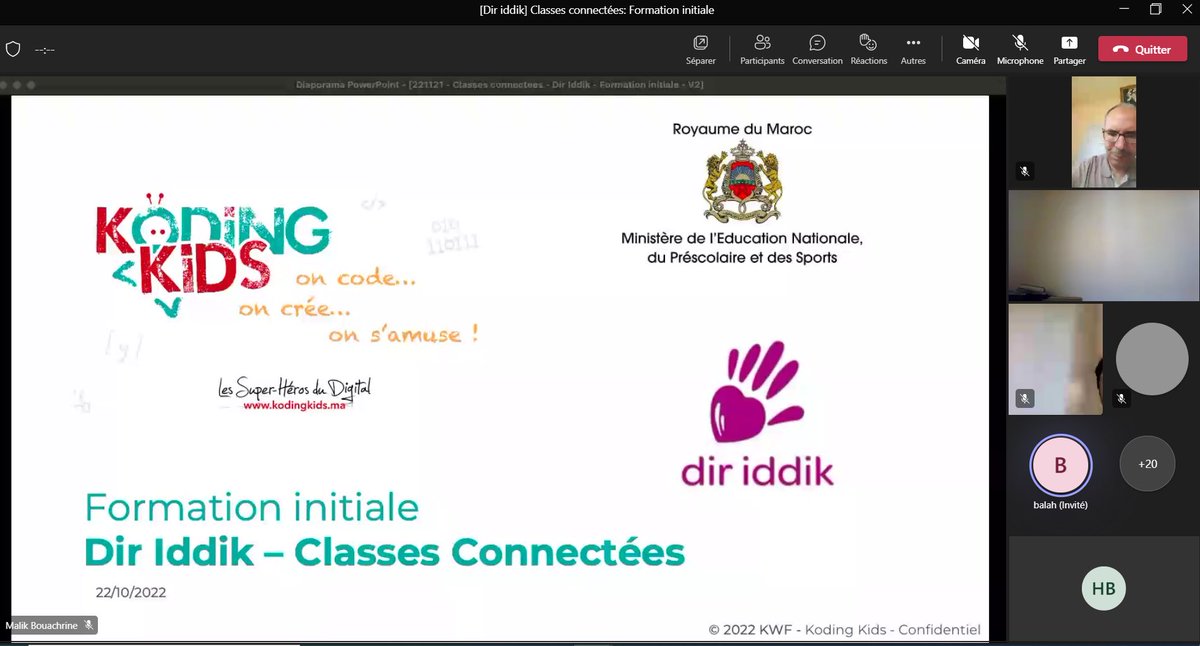Open the +20 additional participants
The image size is (1200, 646).
pos(1147,463)
